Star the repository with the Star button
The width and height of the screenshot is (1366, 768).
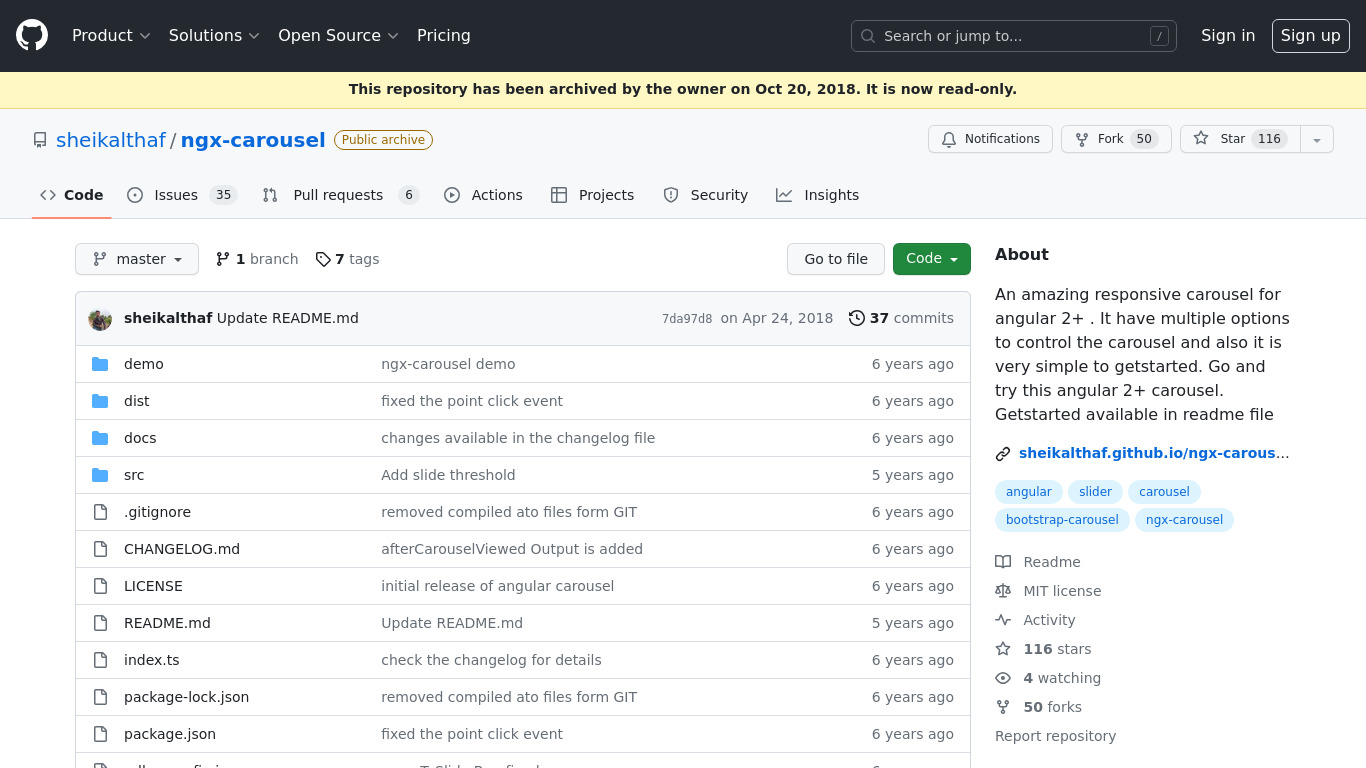tap(1240, 139)
